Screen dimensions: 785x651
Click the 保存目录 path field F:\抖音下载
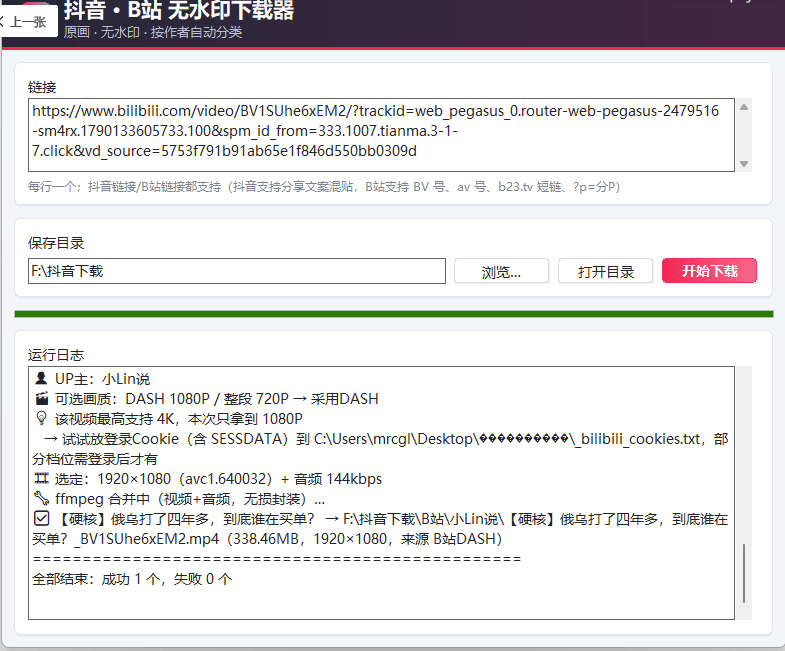click(x=237, y=271)
